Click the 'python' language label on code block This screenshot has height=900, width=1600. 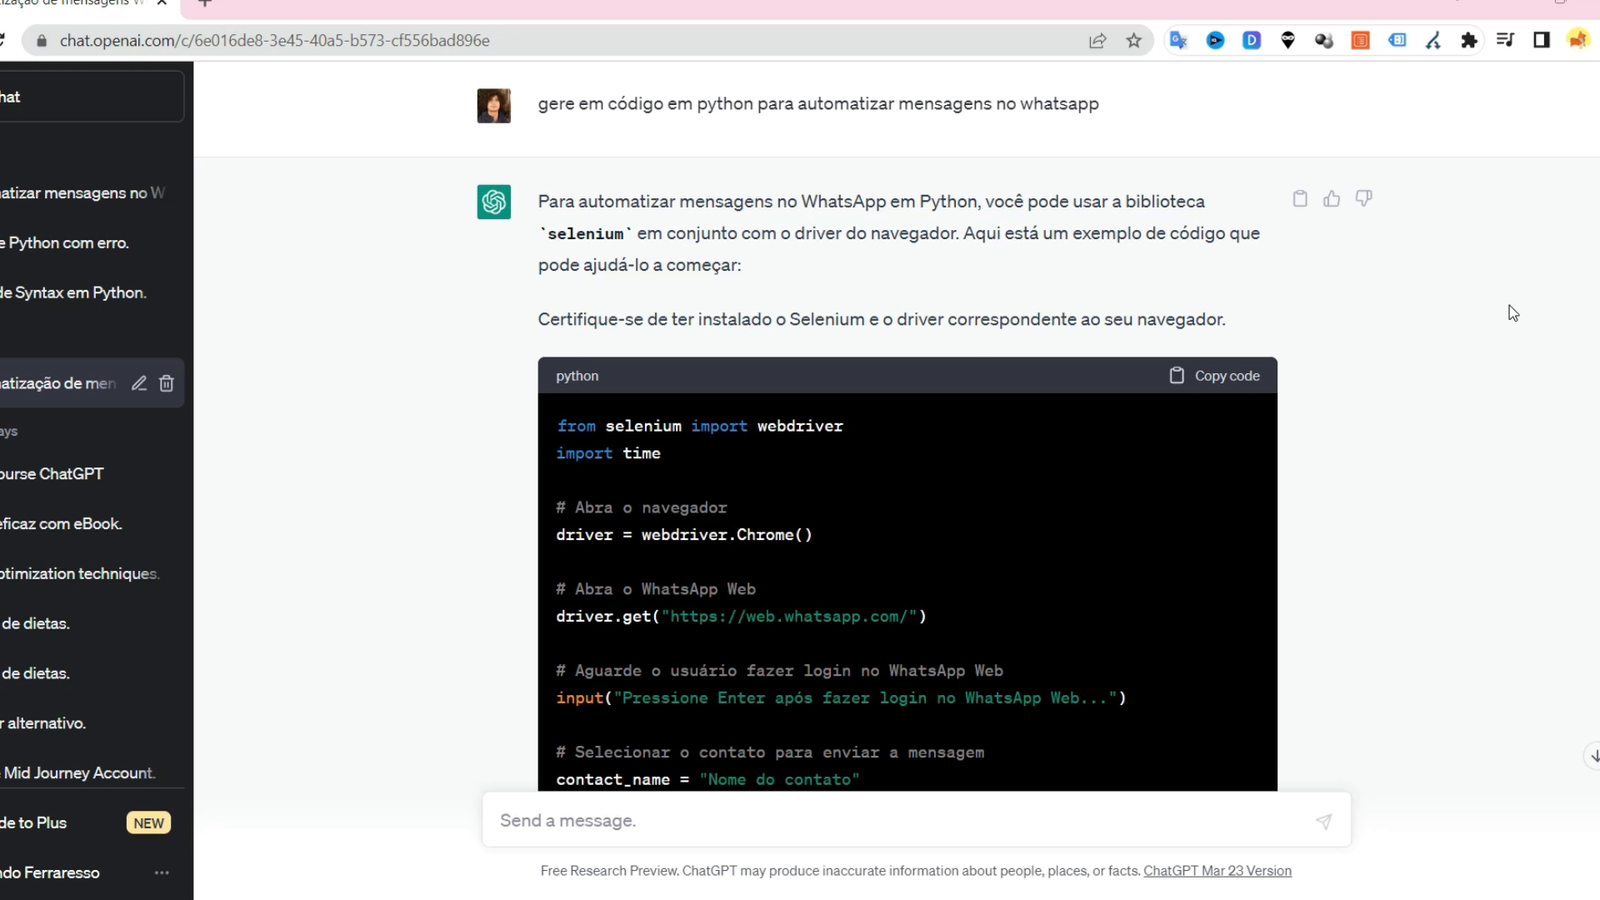tap(577, 376)
